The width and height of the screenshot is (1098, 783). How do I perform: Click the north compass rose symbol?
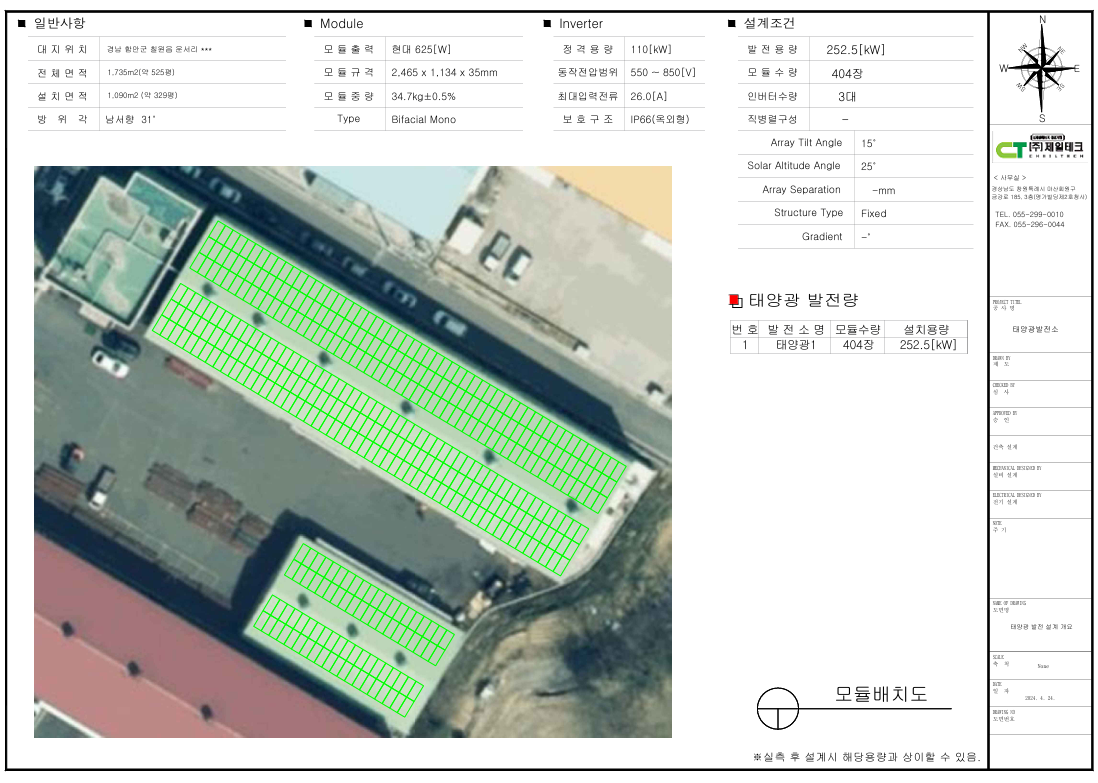tap(1041, 68)
